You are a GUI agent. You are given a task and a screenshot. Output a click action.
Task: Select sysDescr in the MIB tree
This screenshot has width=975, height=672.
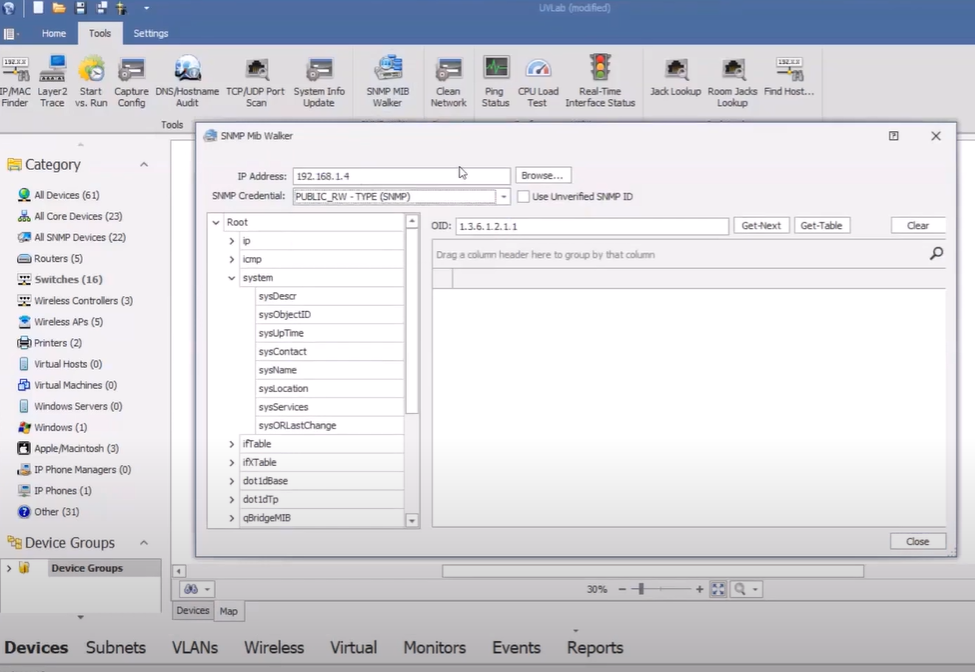pyautogui.click(x=330, y=296)
